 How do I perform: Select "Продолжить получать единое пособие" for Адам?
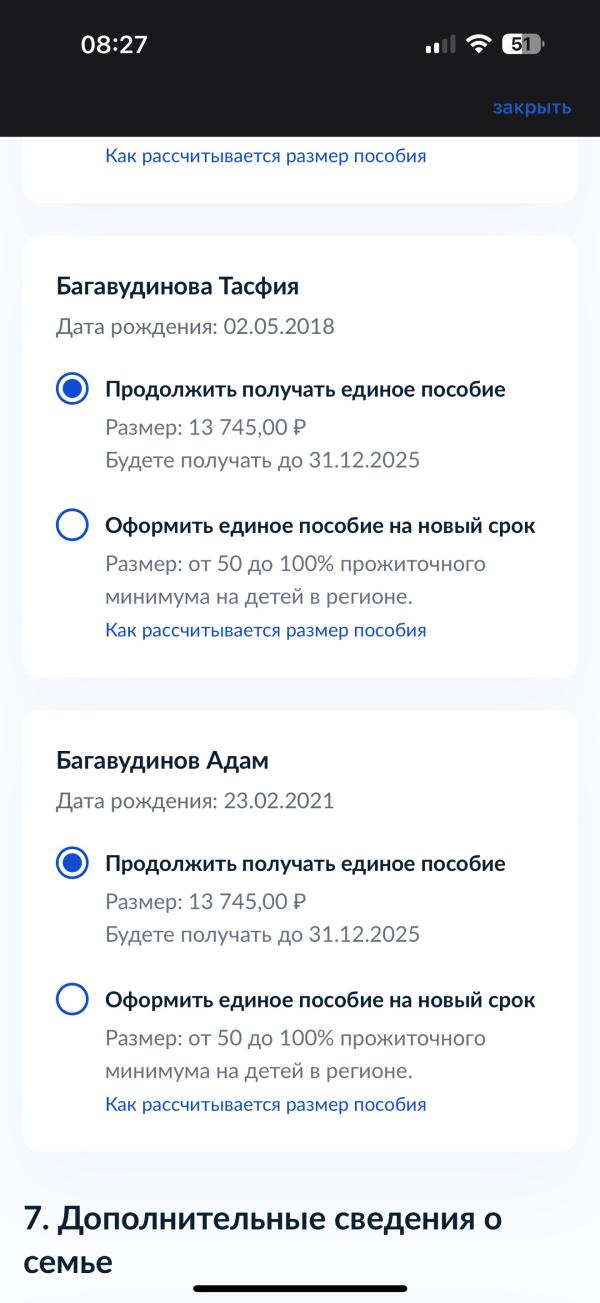click(x=72, y=864)
